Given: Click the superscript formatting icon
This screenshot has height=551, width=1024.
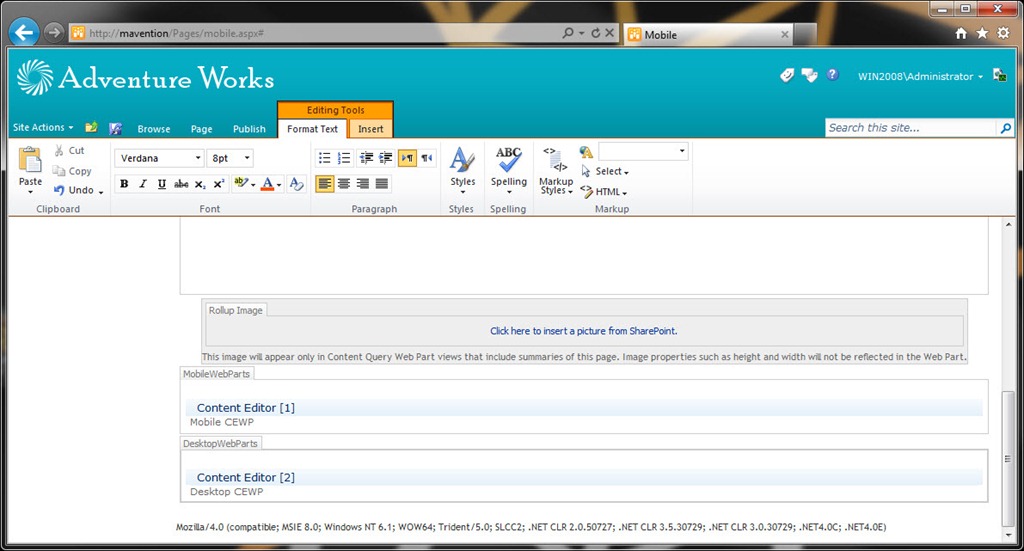Looking at the screenshot, I should pos(219,184).
